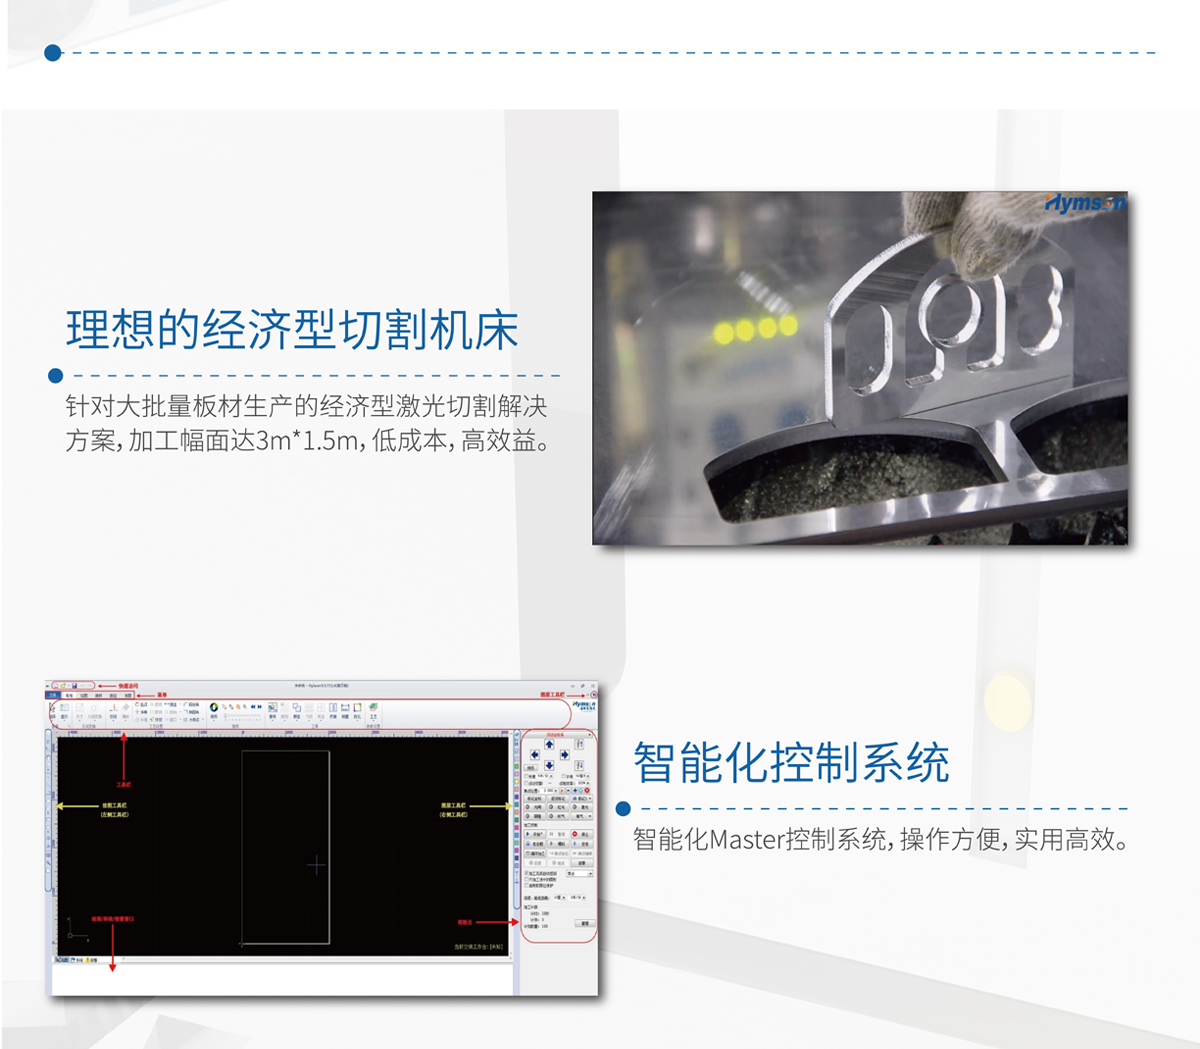The width and height of the screenshot is (1200, 1049).
Task: Toggle the checked auto-return checkbox after processing
Action: pos(527,873)
